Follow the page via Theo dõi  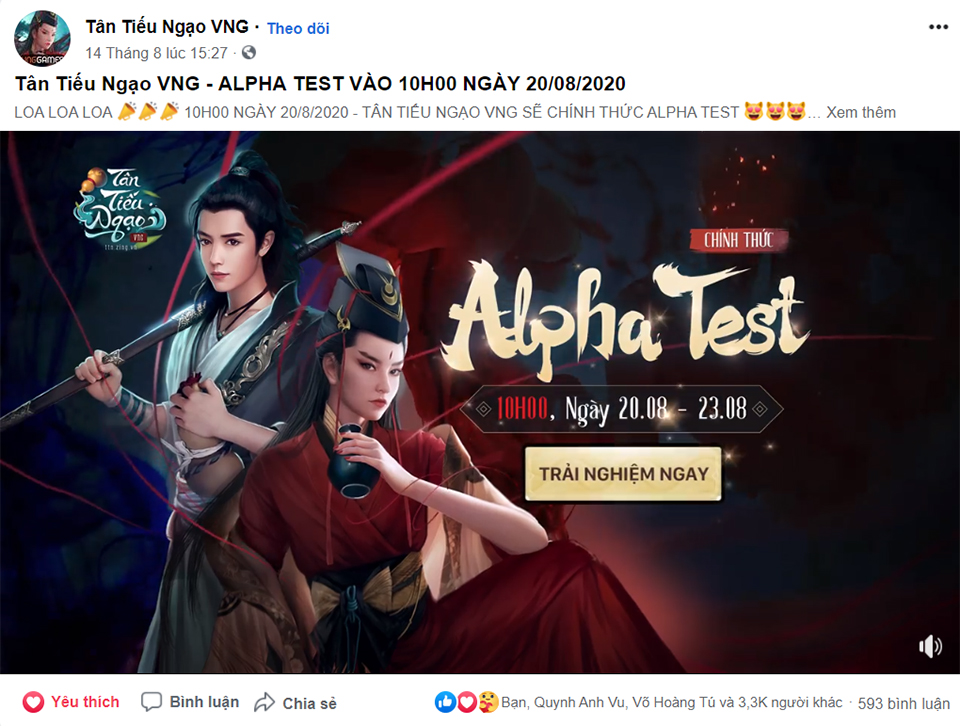pyautogui.click(x=298, y=28)
